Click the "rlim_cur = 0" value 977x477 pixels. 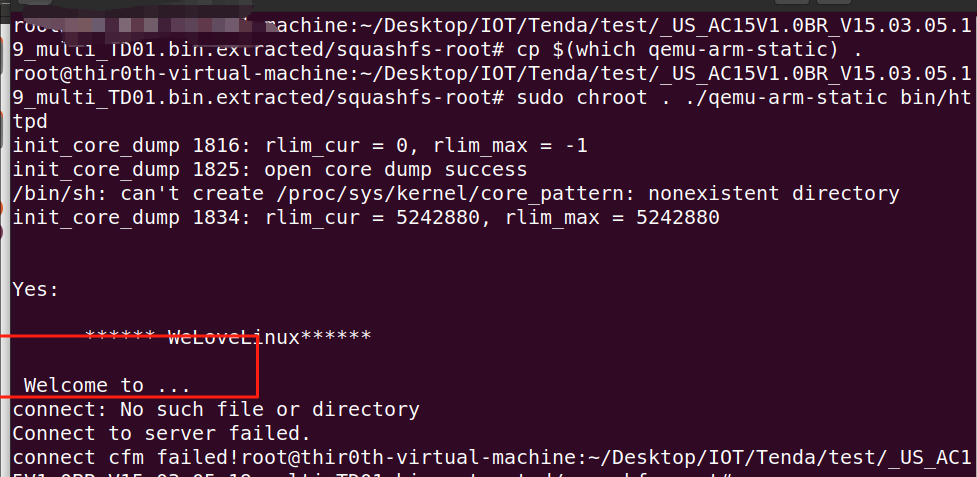tap(336, 146)
